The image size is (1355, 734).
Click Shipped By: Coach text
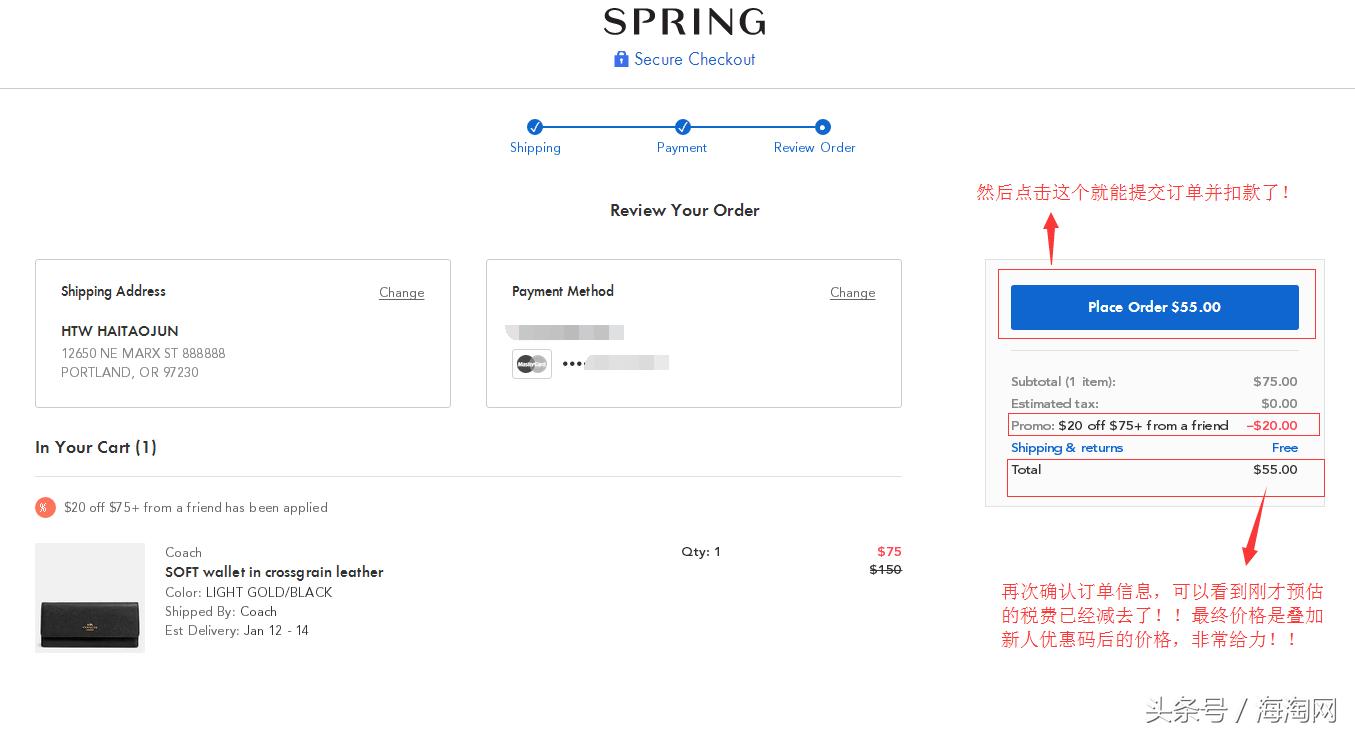click(x=221, y=611)
